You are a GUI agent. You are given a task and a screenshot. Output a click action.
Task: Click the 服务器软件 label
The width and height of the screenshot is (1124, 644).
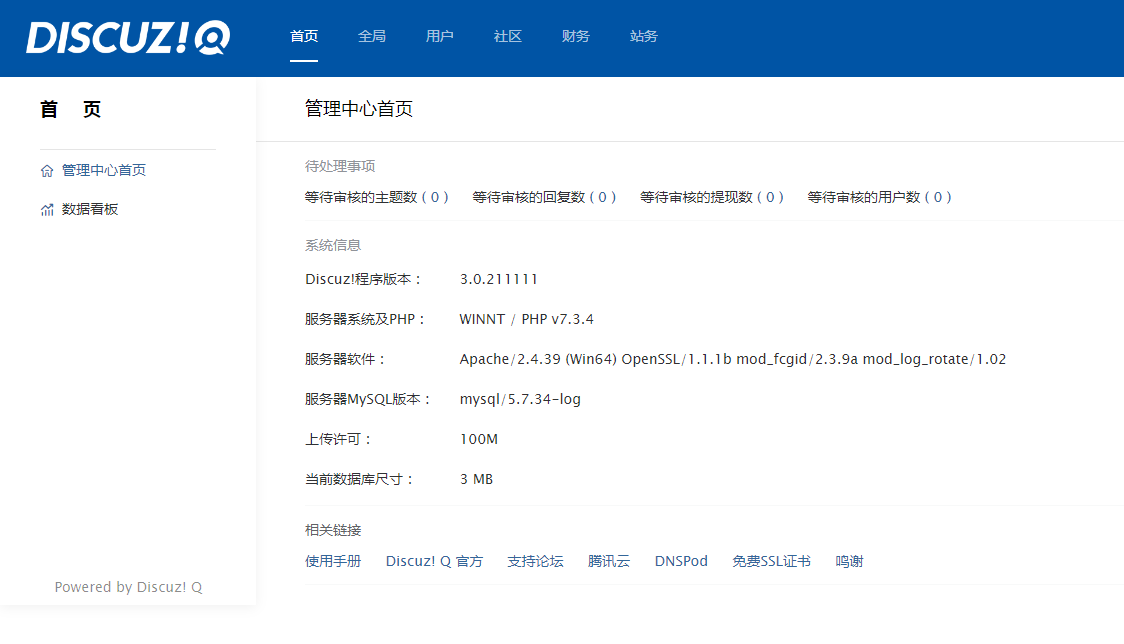(x=345, y=359)
